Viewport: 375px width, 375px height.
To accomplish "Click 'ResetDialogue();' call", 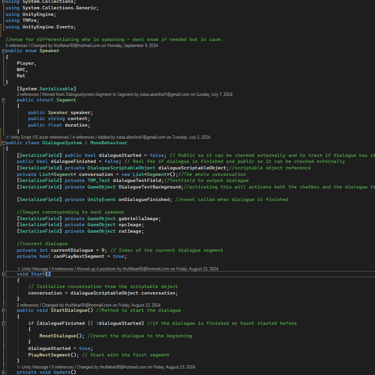I will (x=61, y=336).
